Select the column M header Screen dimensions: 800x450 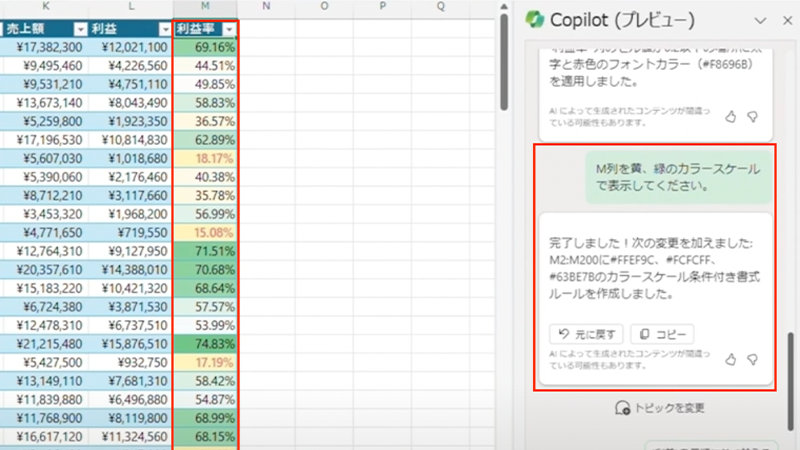coord(205,8)
